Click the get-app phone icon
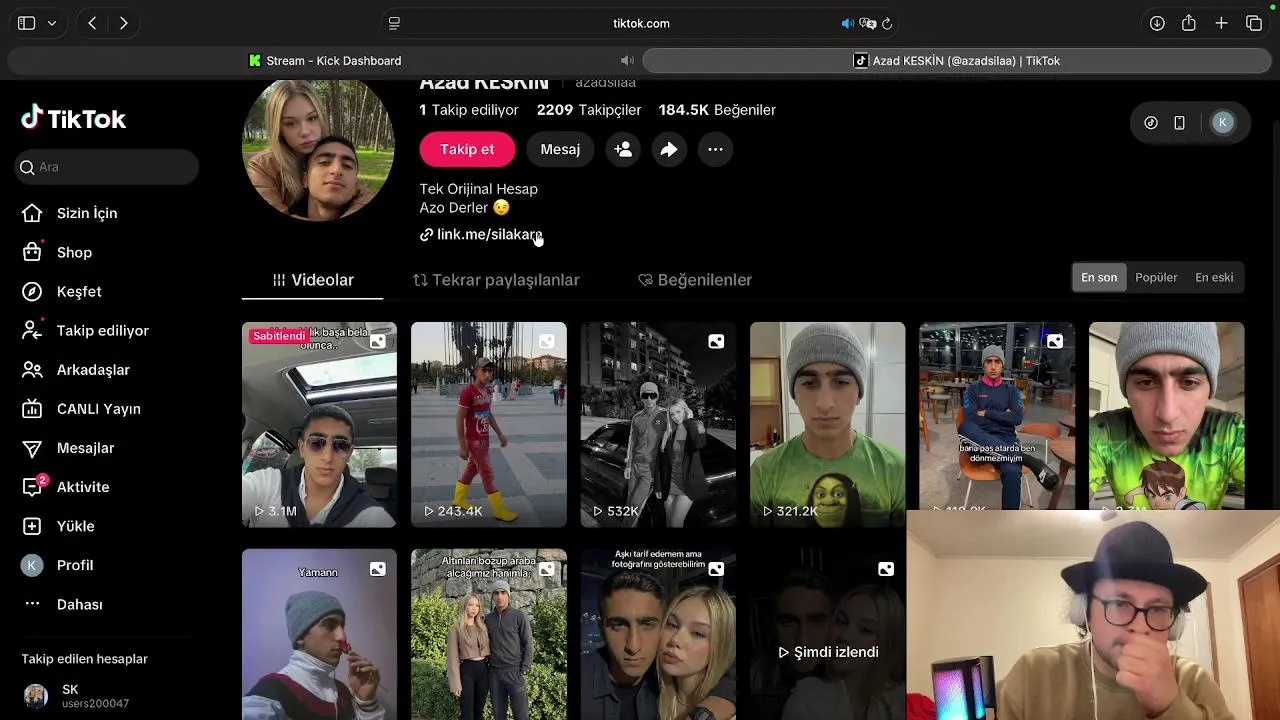This screenshot has width=1280, height=720. point(1180,122)
